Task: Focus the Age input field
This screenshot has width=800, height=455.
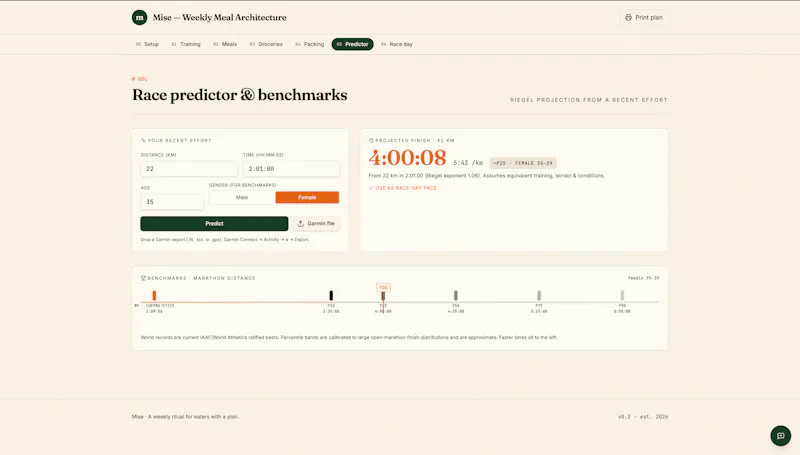Action: pyautogui.click(x=172, y=202)
